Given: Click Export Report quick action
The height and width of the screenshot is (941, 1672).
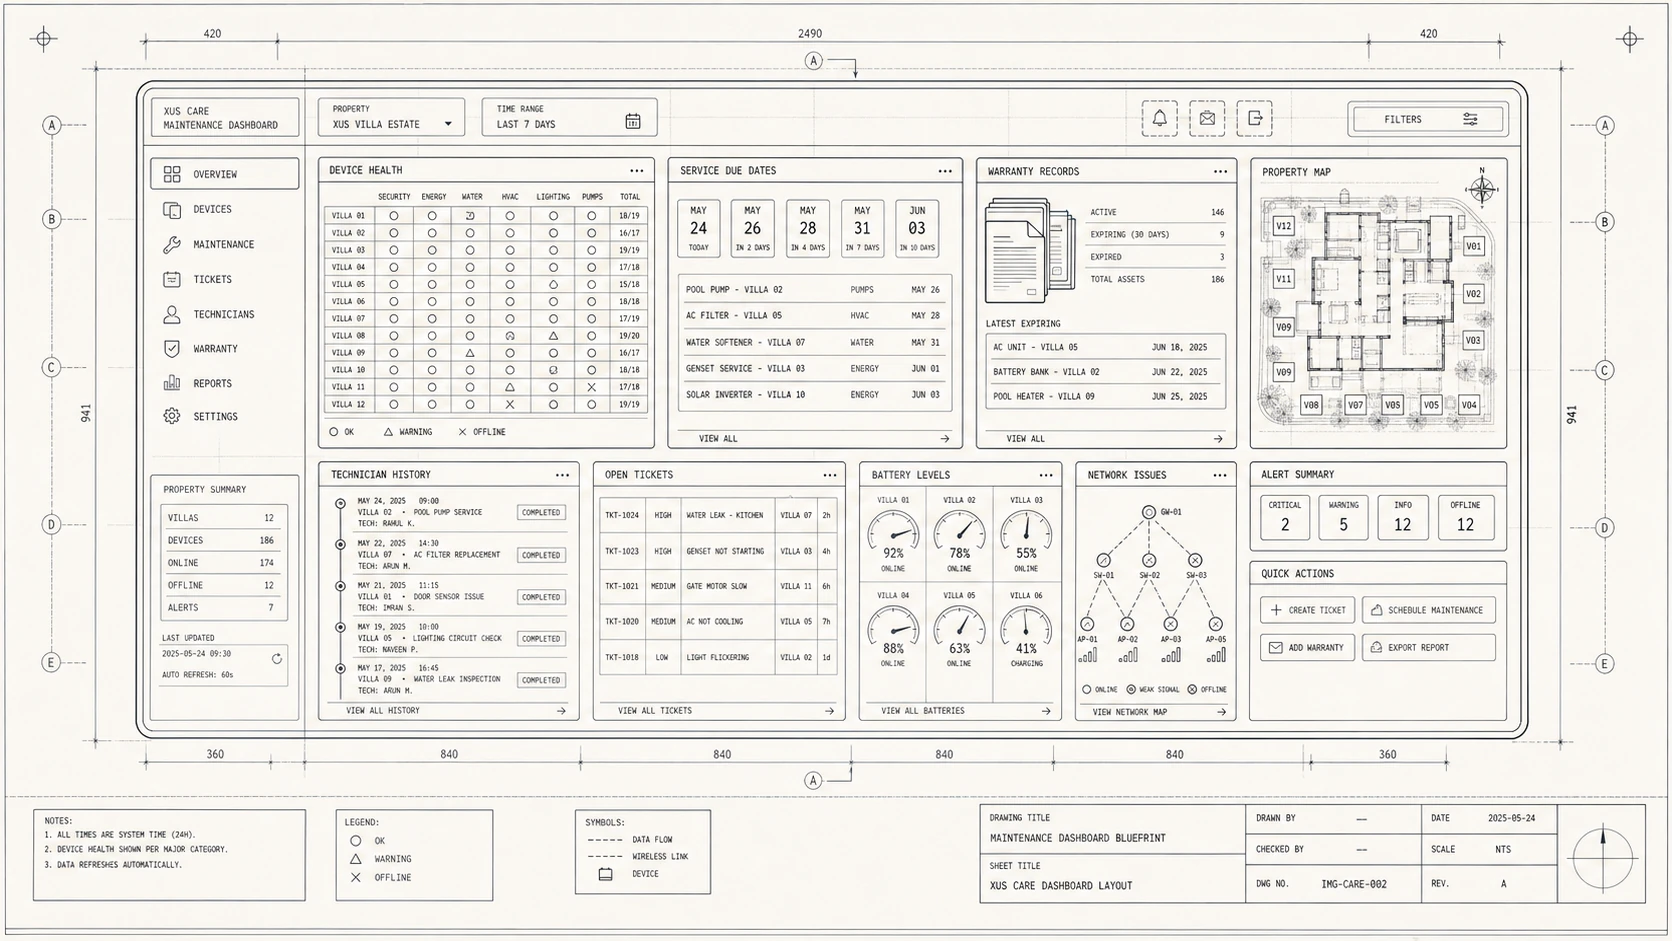Looking at the screenshot, I should click(1429, 647).
